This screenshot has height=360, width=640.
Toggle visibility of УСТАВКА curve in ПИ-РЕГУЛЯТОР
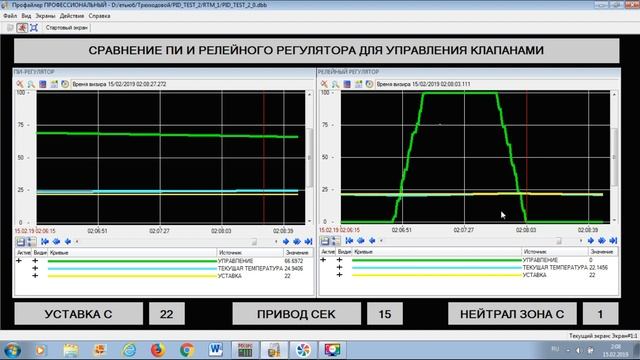point(35,276)
